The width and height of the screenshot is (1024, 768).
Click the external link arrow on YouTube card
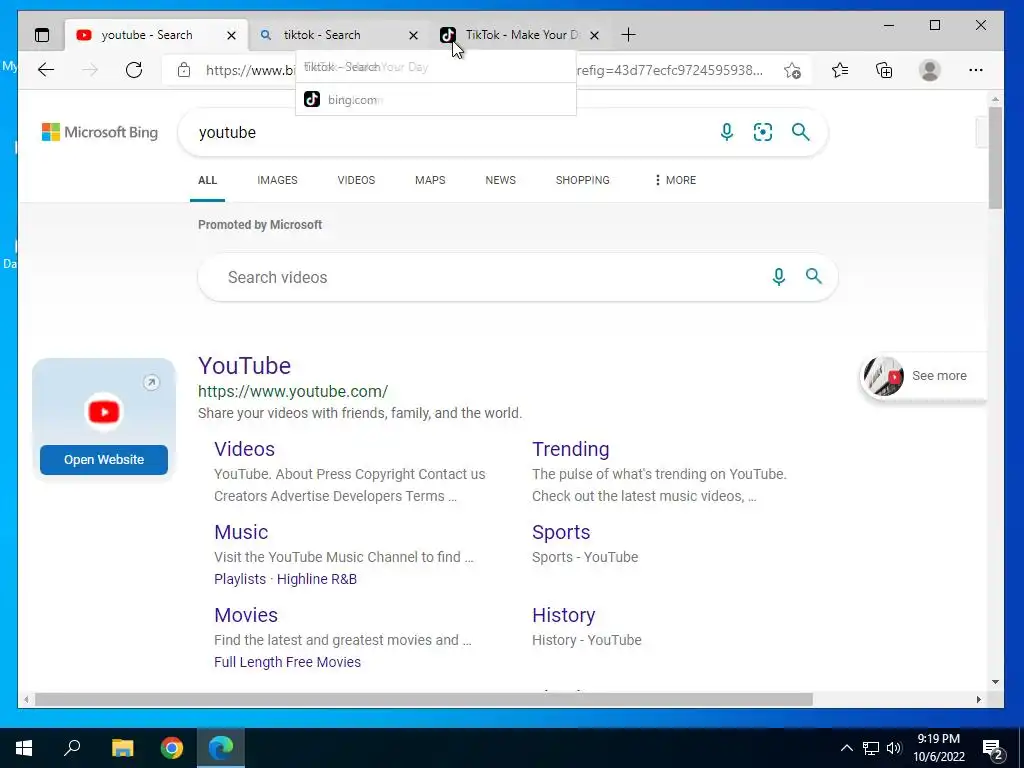151,383
